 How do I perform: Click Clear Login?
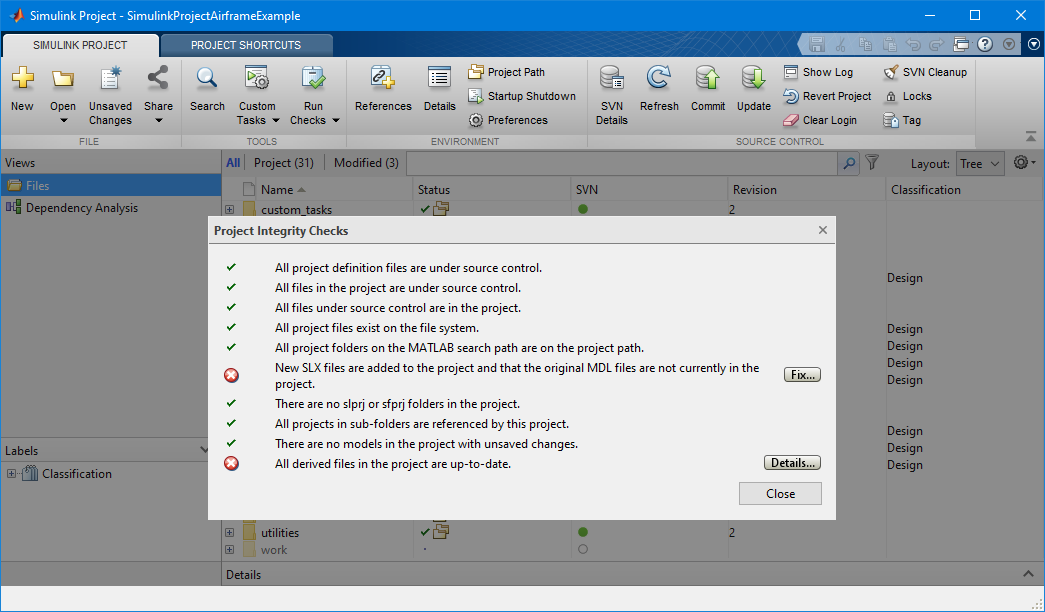(x=820, y=120)
